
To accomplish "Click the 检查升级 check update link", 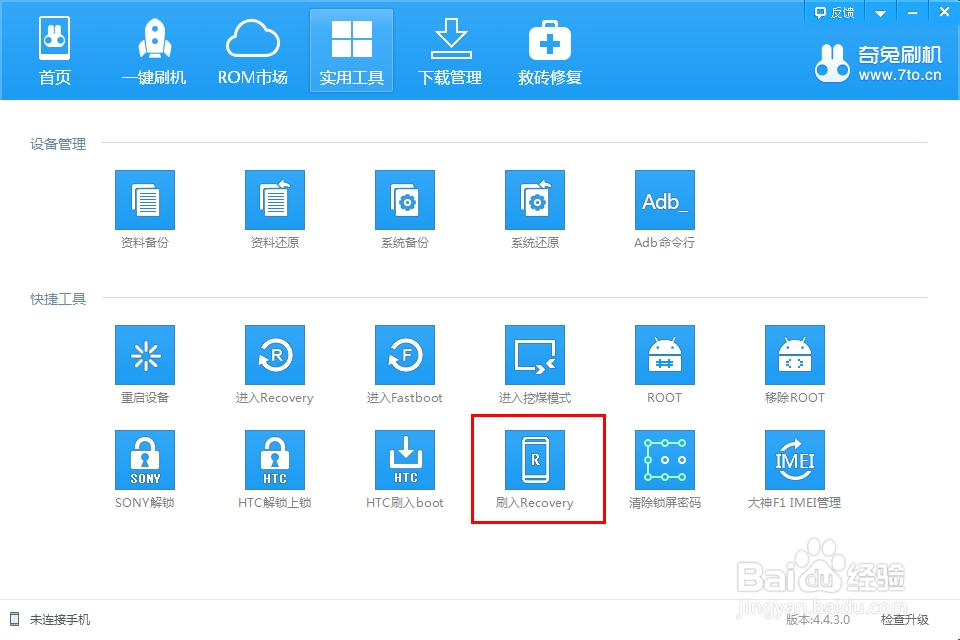I will (x=905, y=620).
